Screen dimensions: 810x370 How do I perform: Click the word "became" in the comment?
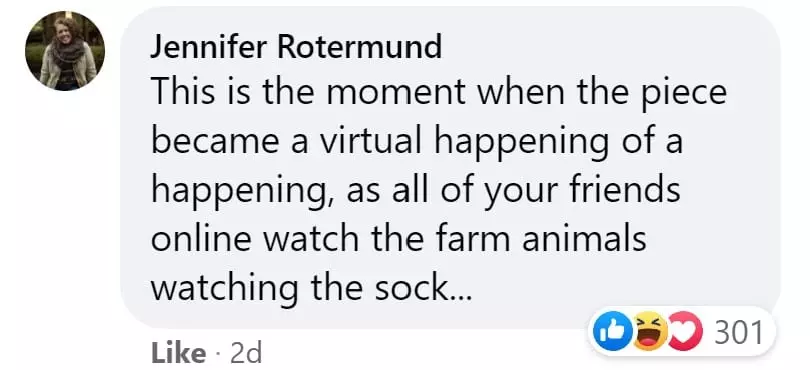(x=214, y=141)
